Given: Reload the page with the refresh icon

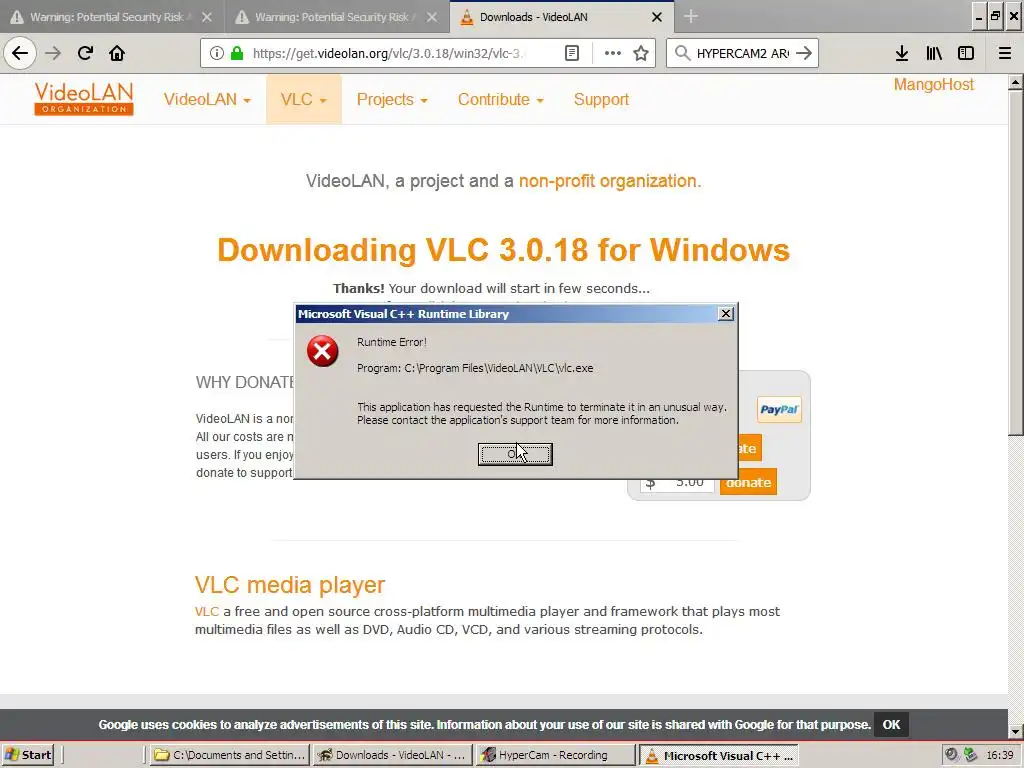Looking at the screenshot, I should pyautogui.click(x=85, y=53).
